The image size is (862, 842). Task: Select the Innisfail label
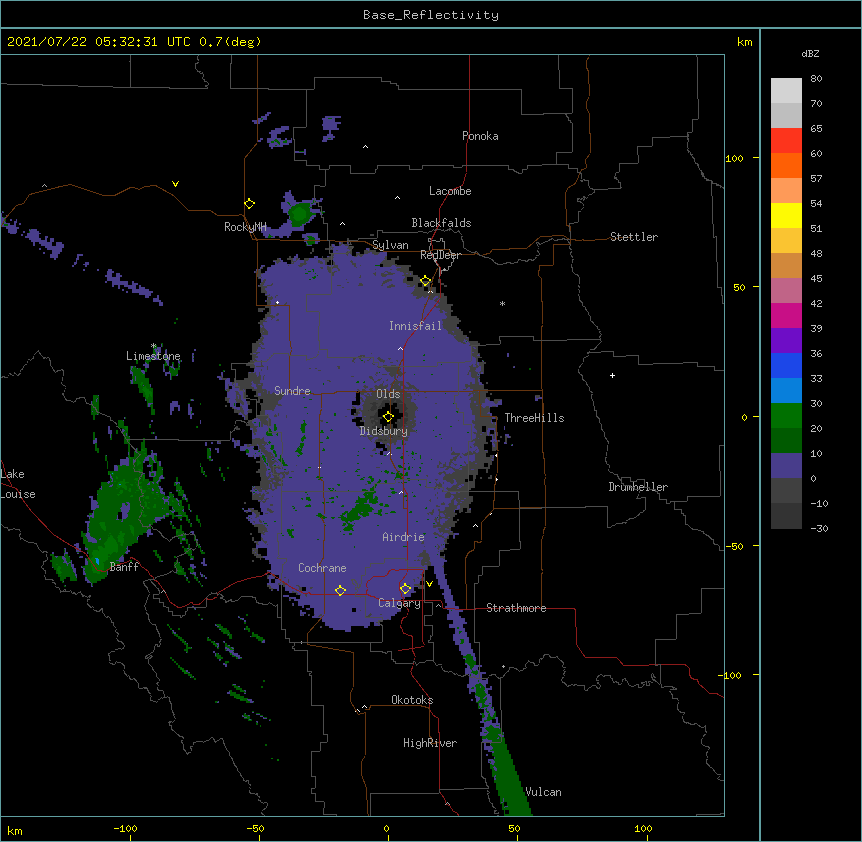[415, 326]
